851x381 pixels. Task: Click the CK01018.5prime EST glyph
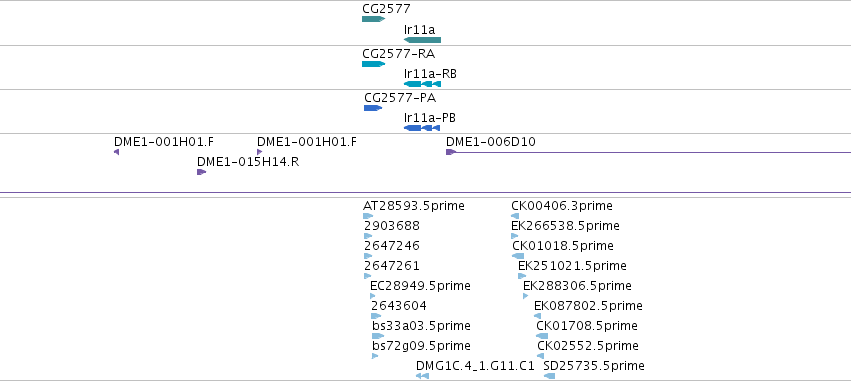518,256
